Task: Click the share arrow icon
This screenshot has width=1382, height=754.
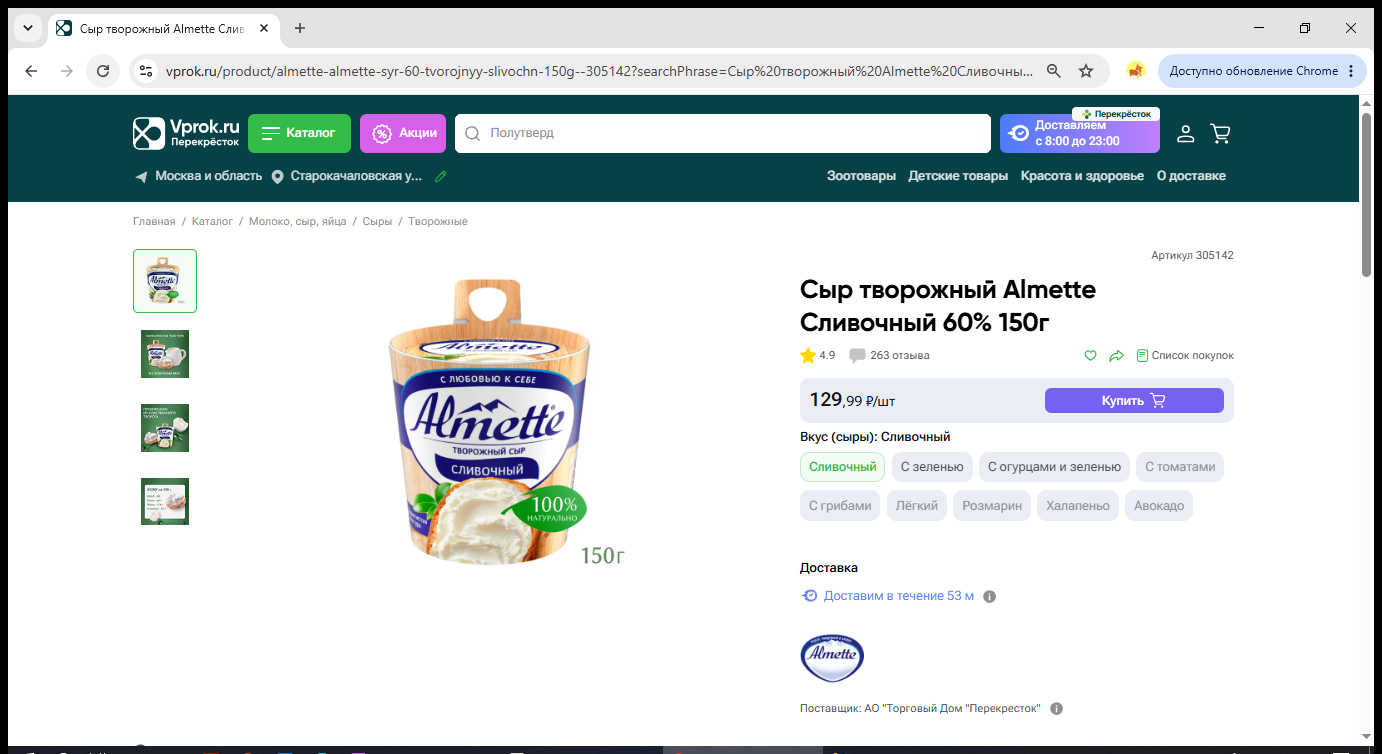Action: click(1116, 355)
